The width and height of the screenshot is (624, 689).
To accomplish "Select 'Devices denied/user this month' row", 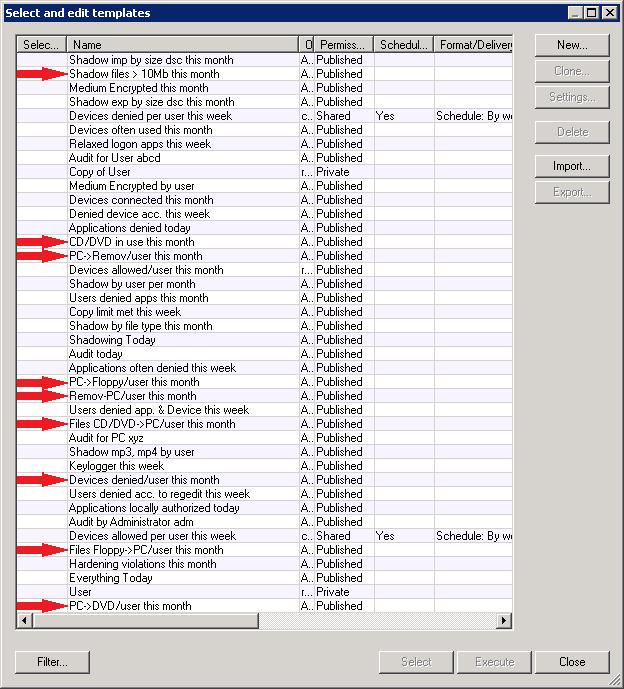I will pos(265,480).
